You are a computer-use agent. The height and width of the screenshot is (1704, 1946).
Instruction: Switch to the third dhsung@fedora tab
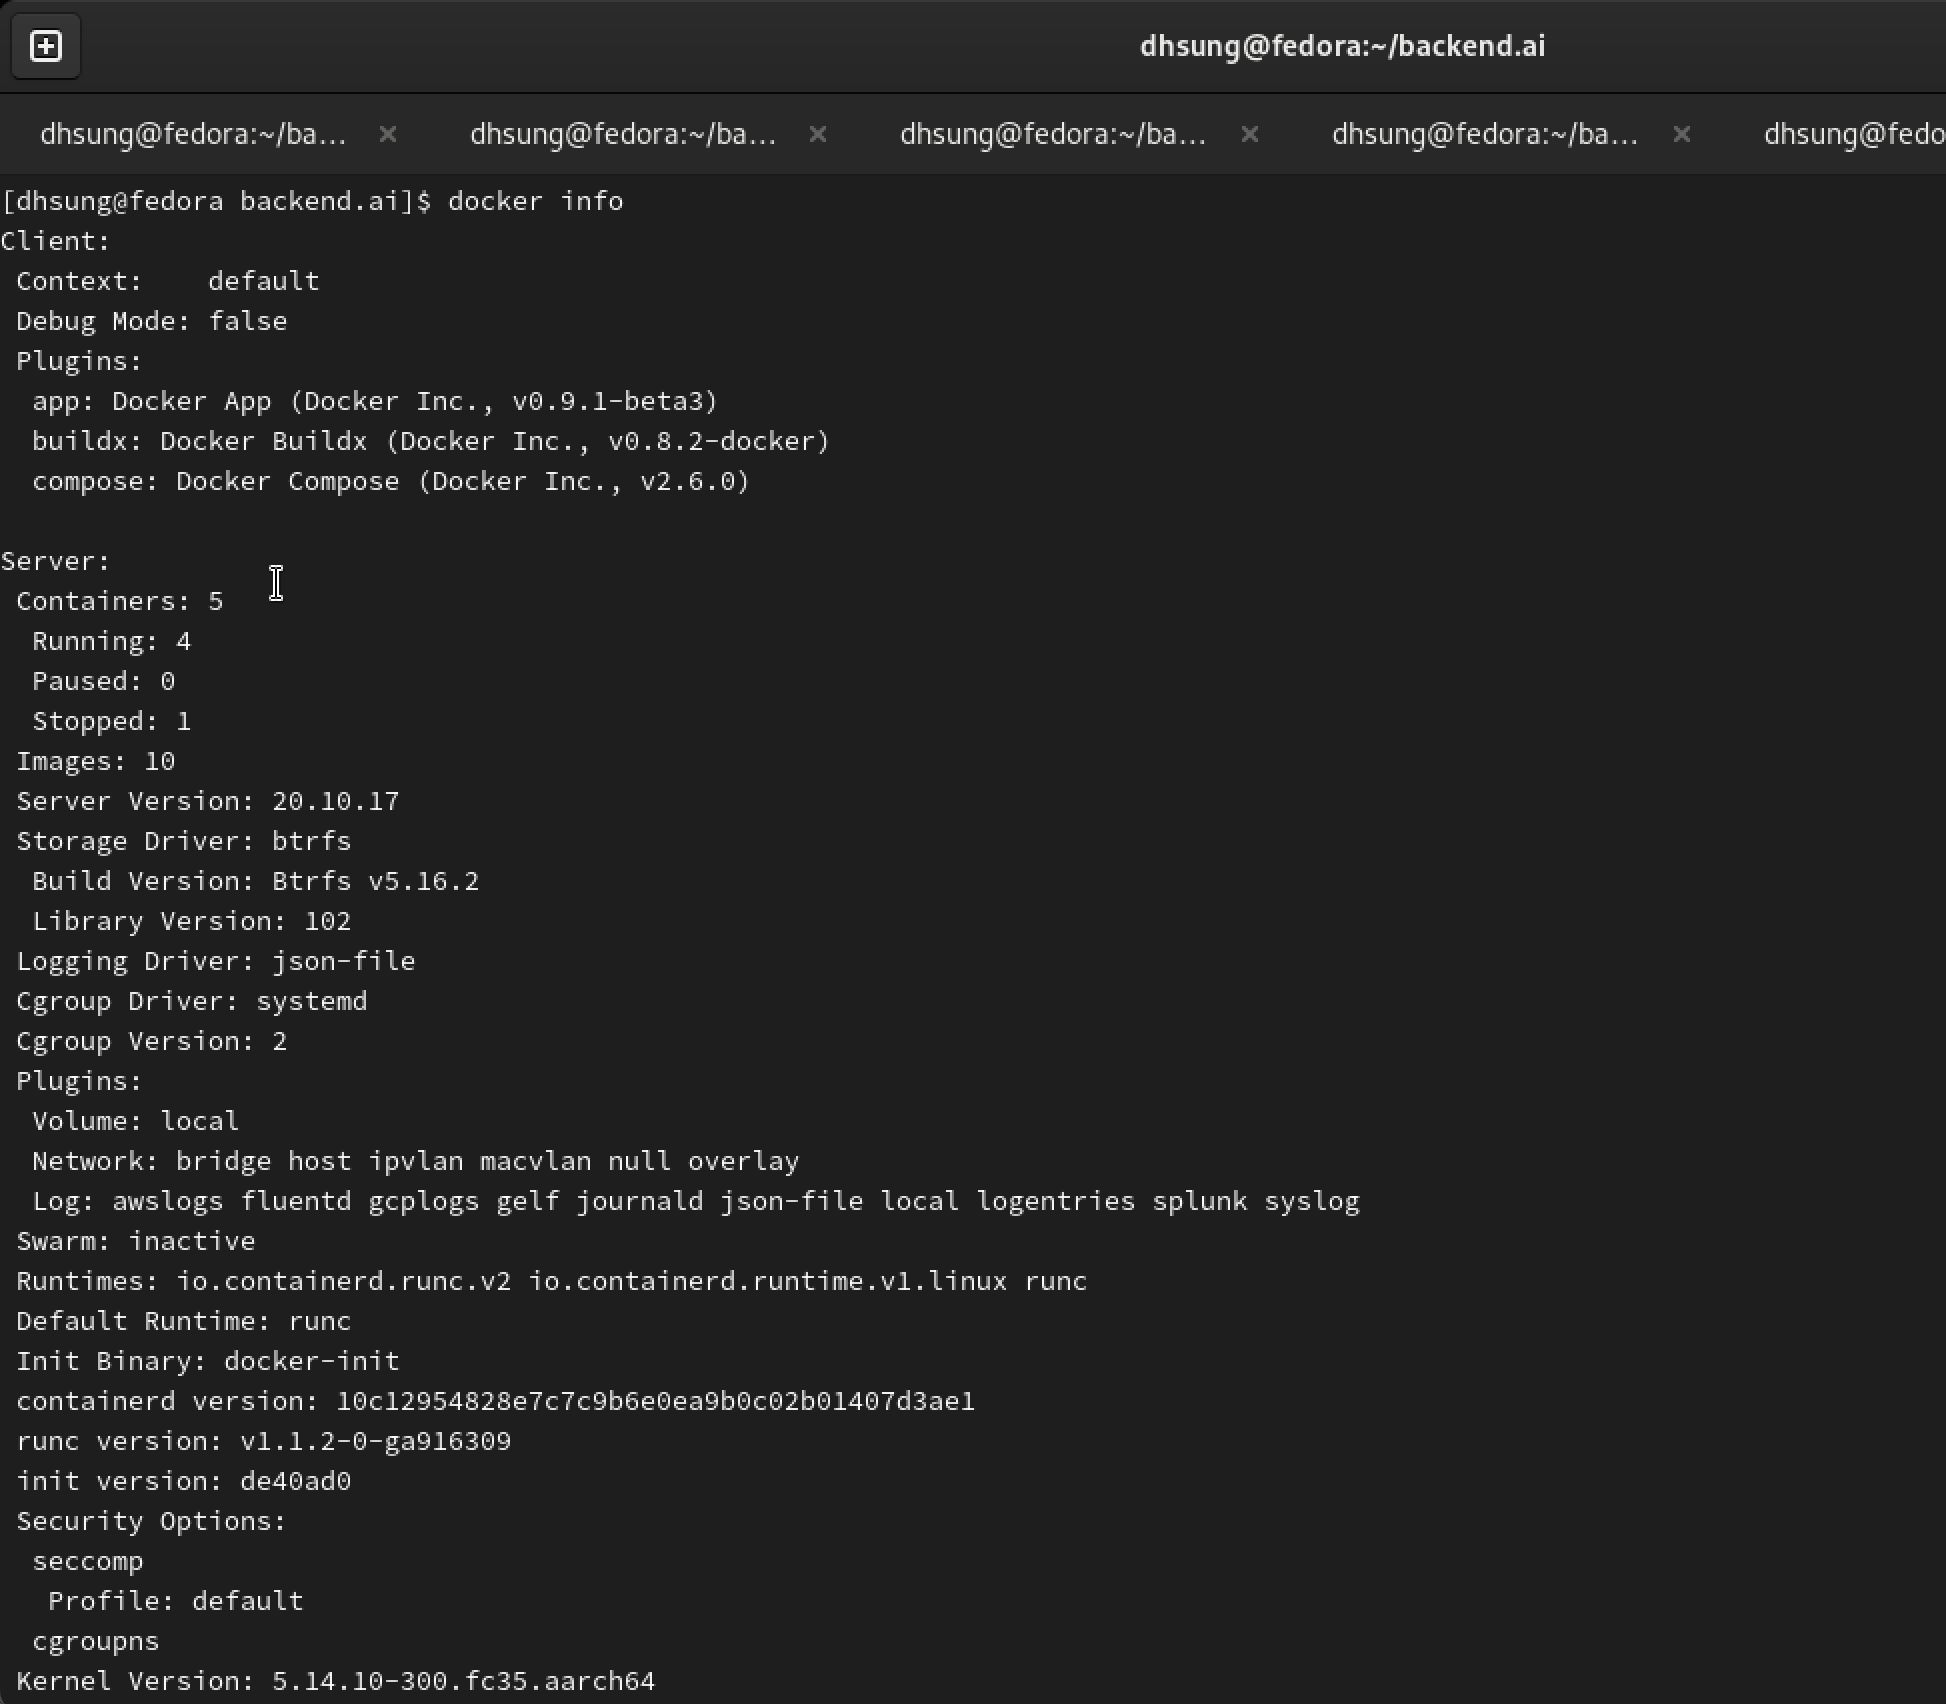(x=1053, y=134)
